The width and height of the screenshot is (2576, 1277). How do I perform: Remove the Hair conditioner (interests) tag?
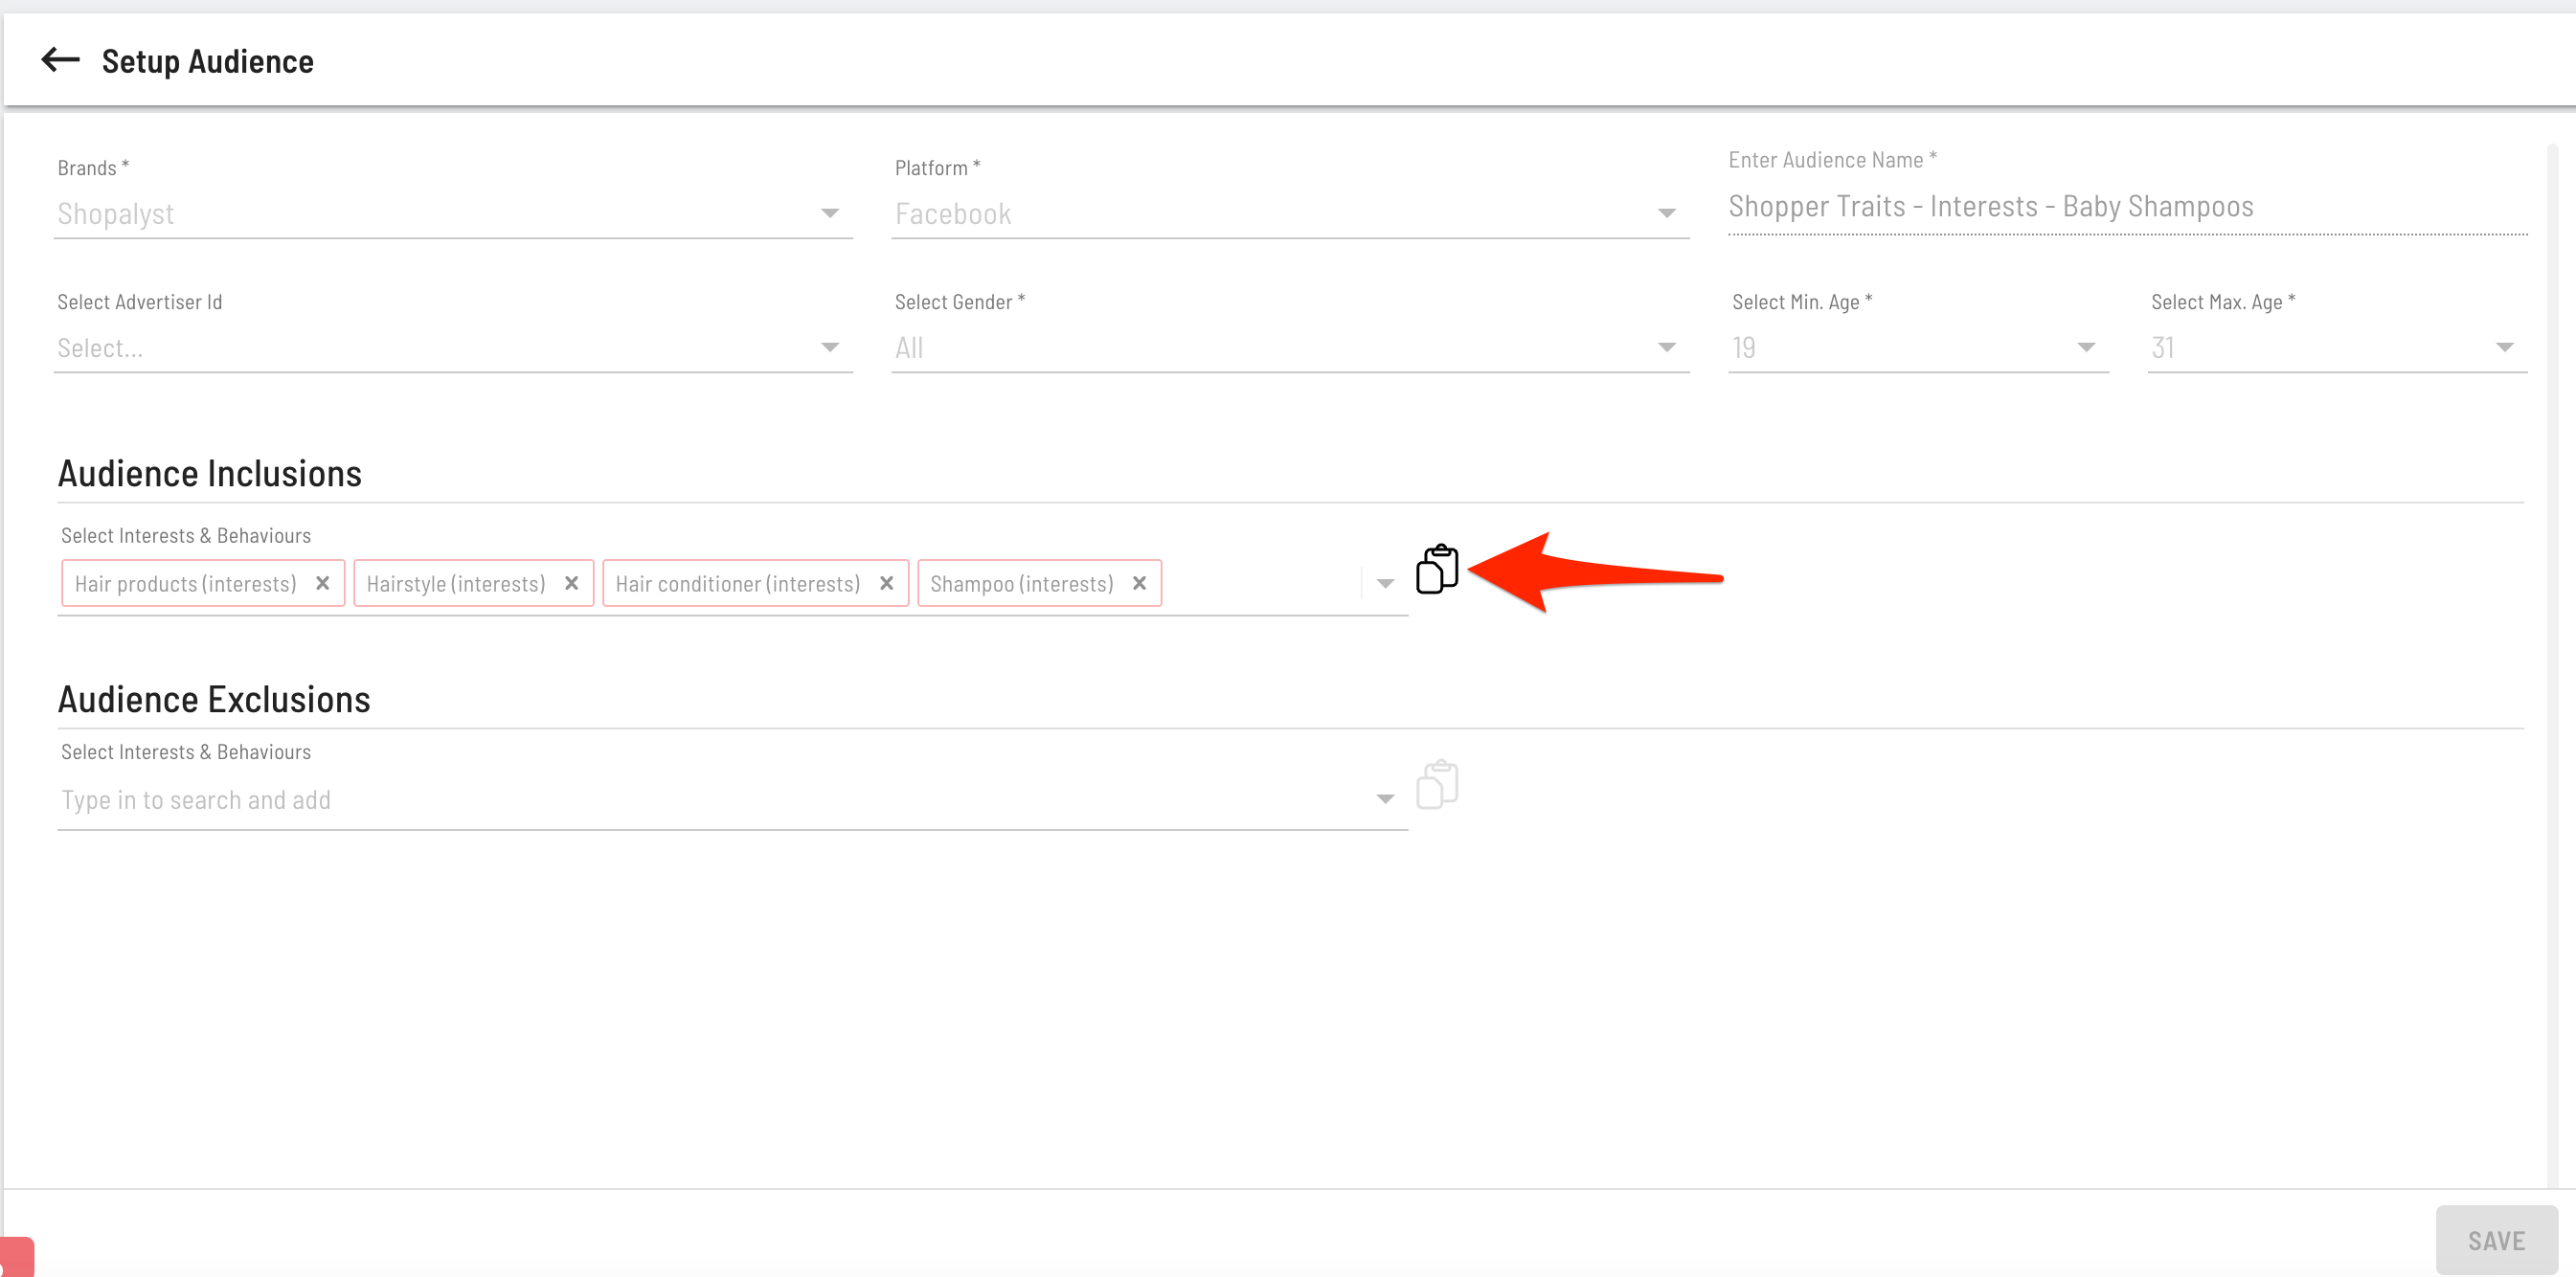pyautogui.click(x=887, y=583)
